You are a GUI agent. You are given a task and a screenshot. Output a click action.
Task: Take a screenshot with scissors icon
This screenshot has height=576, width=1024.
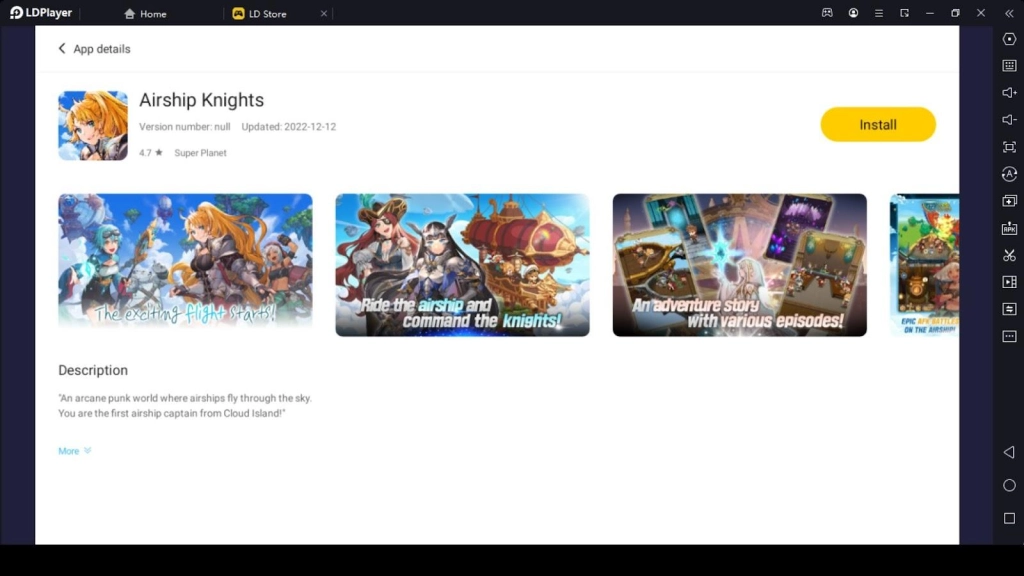[x=1009, y=255]
